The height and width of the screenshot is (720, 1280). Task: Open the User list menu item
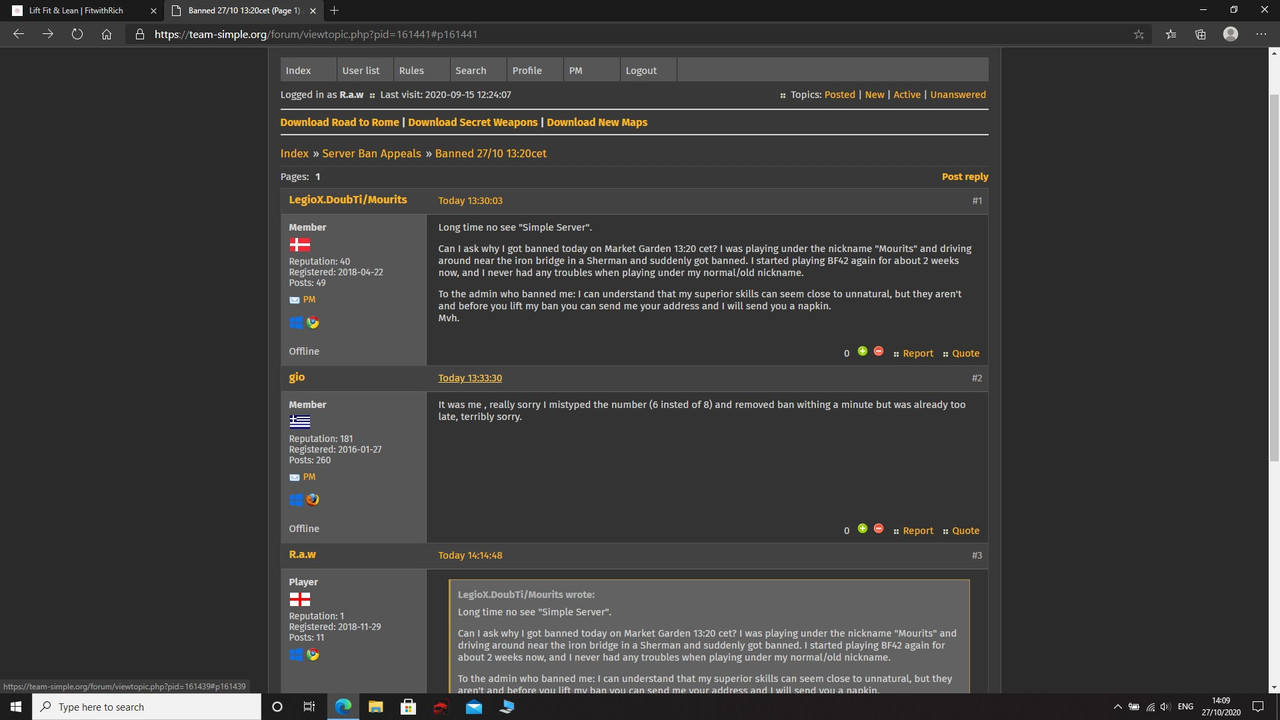click(x=361, y=70)
